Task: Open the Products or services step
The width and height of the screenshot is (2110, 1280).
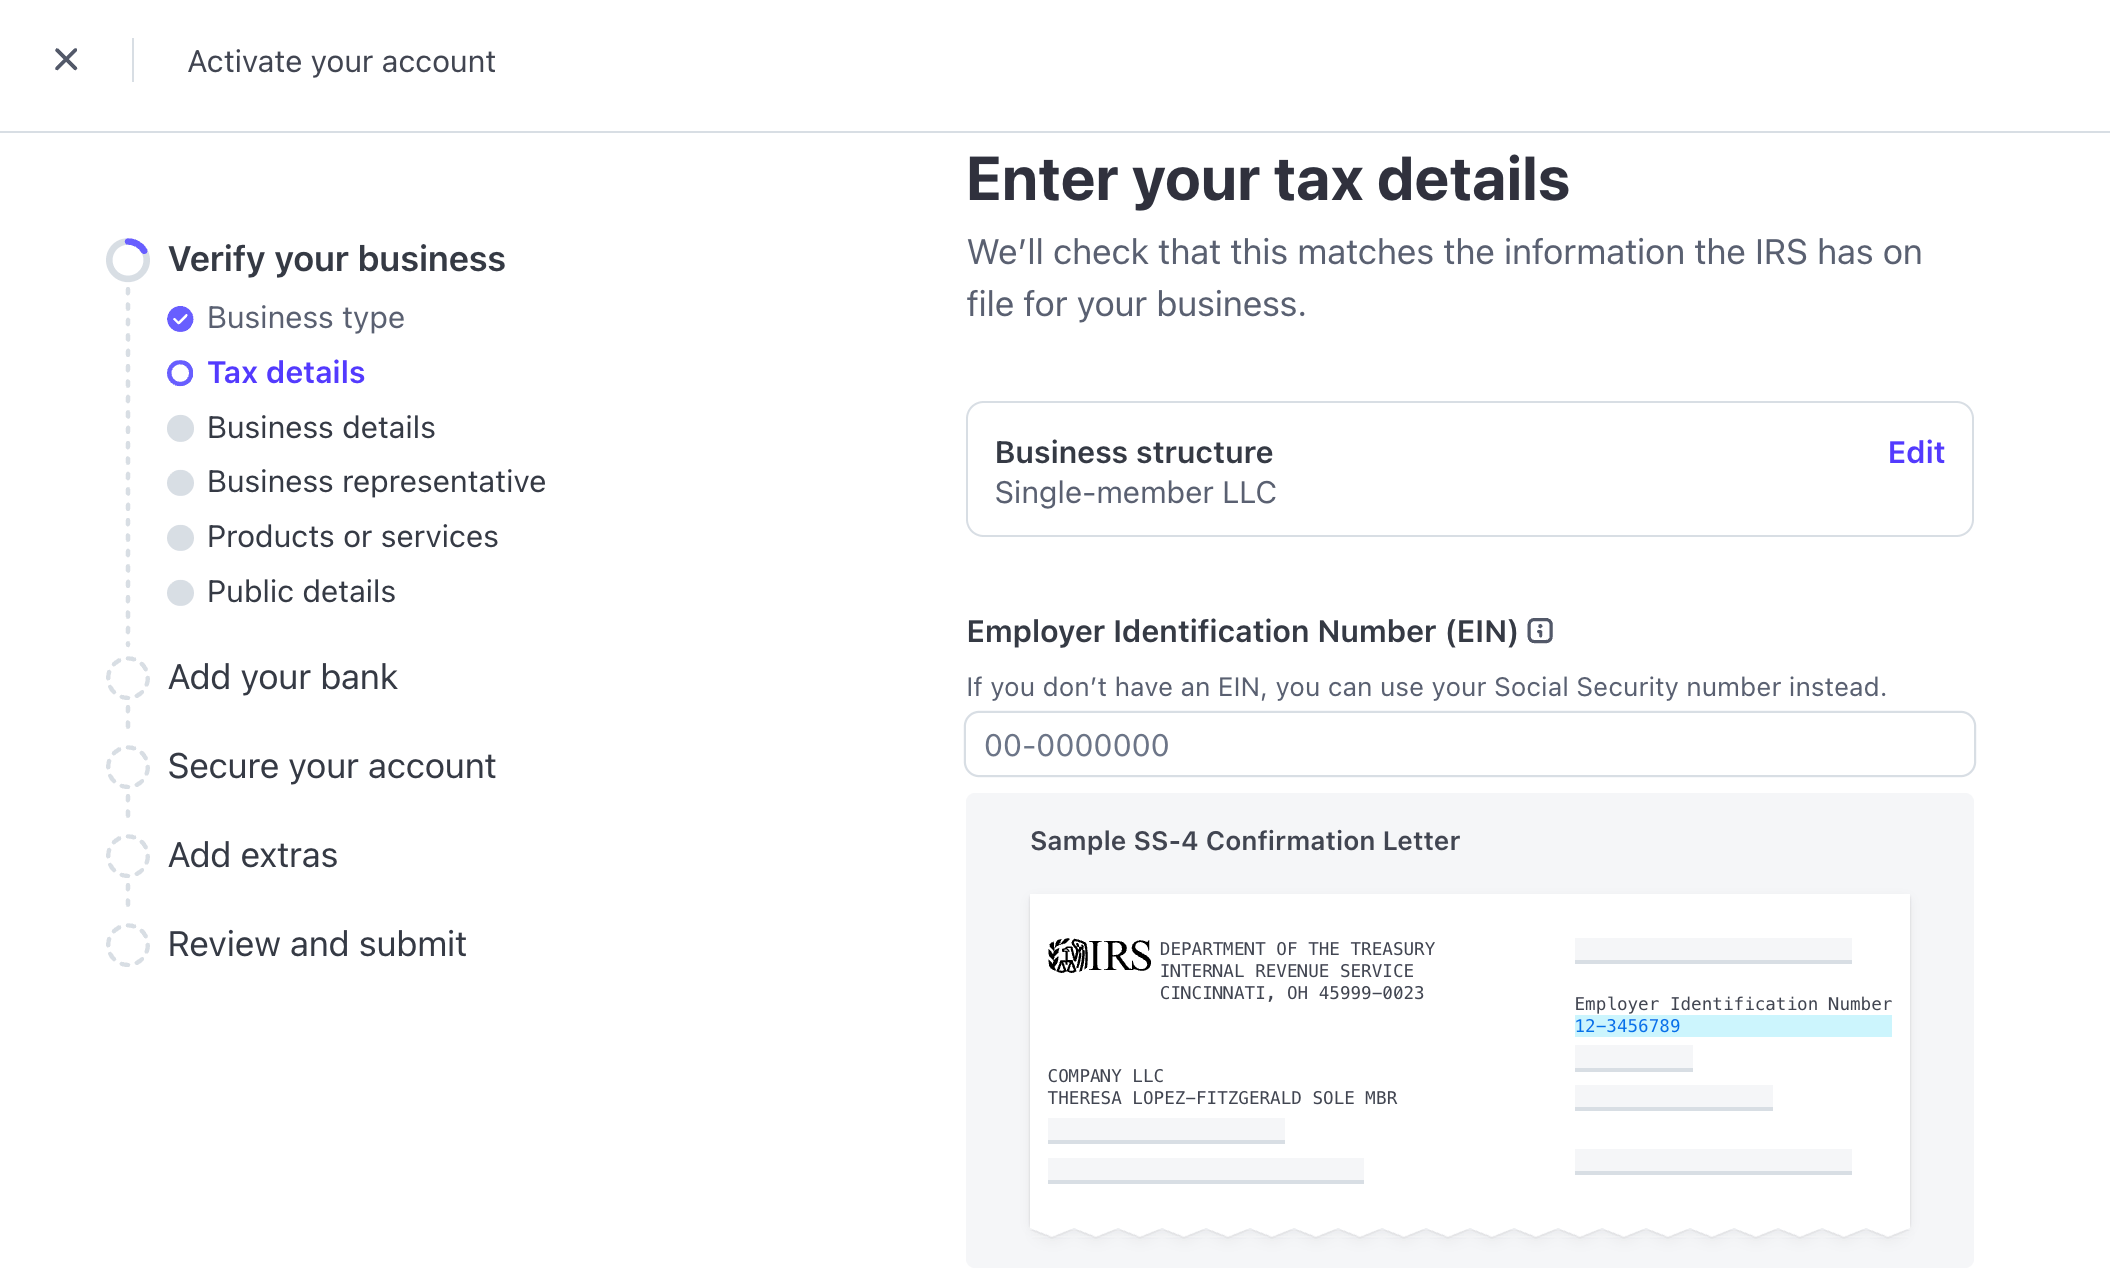Action: pos(352,537)
